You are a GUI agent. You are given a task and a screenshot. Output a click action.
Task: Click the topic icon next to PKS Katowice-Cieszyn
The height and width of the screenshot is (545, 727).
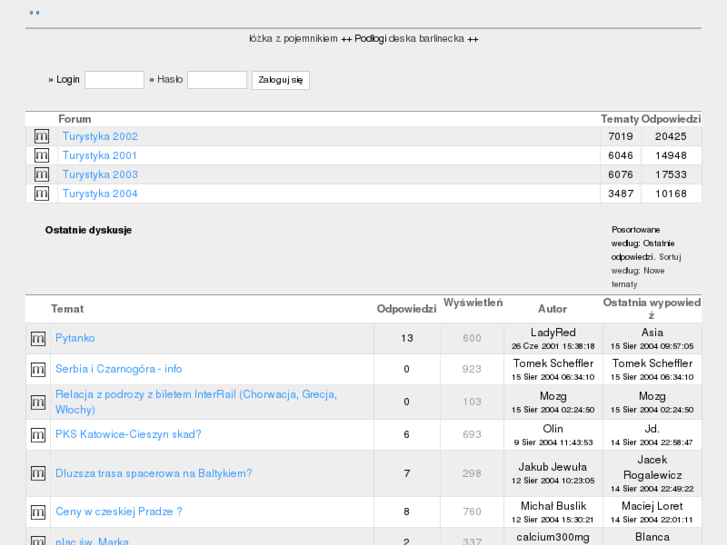tap(38, 435)
